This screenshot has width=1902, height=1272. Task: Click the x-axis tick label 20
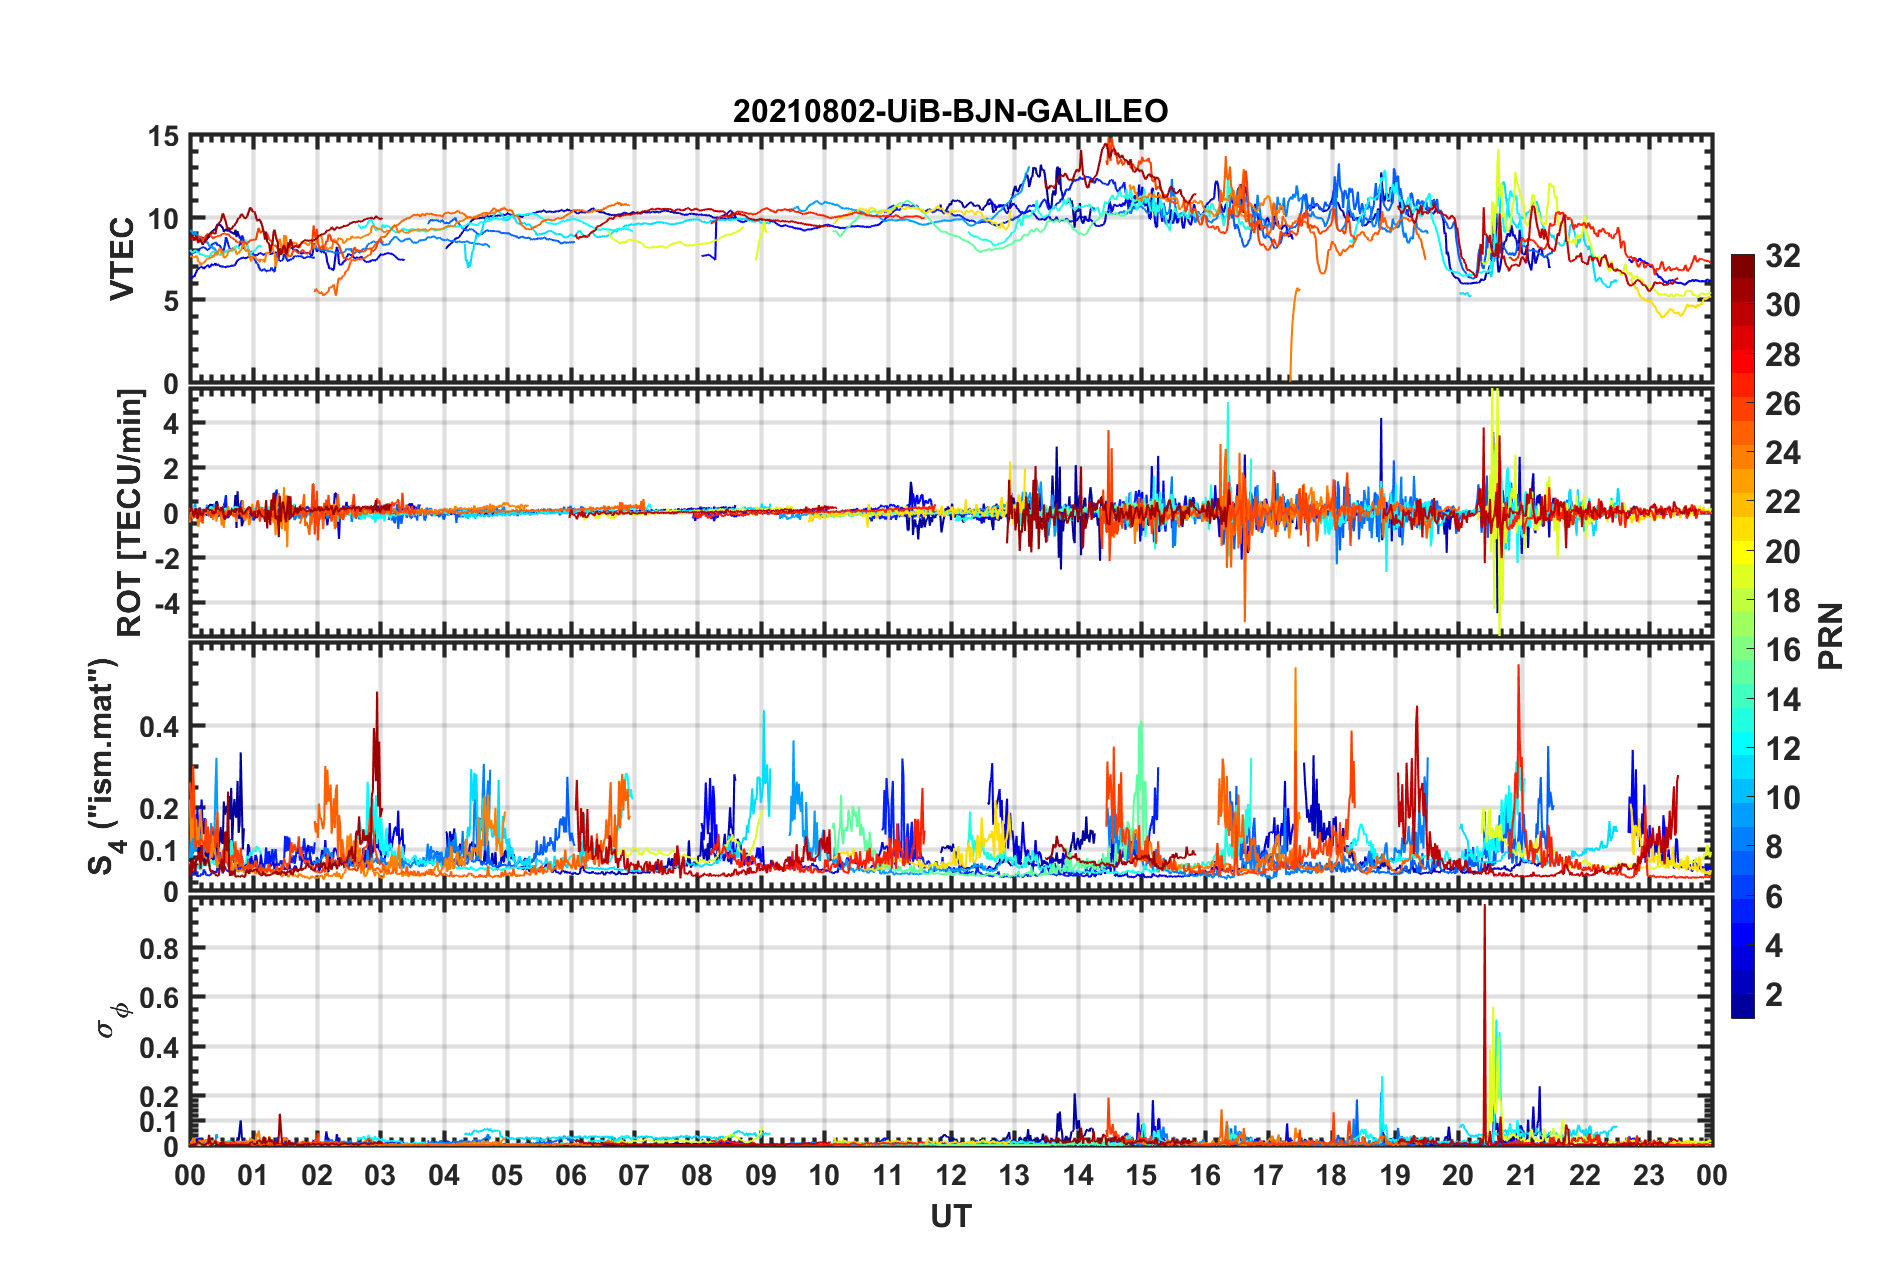pos(1458,1175)
